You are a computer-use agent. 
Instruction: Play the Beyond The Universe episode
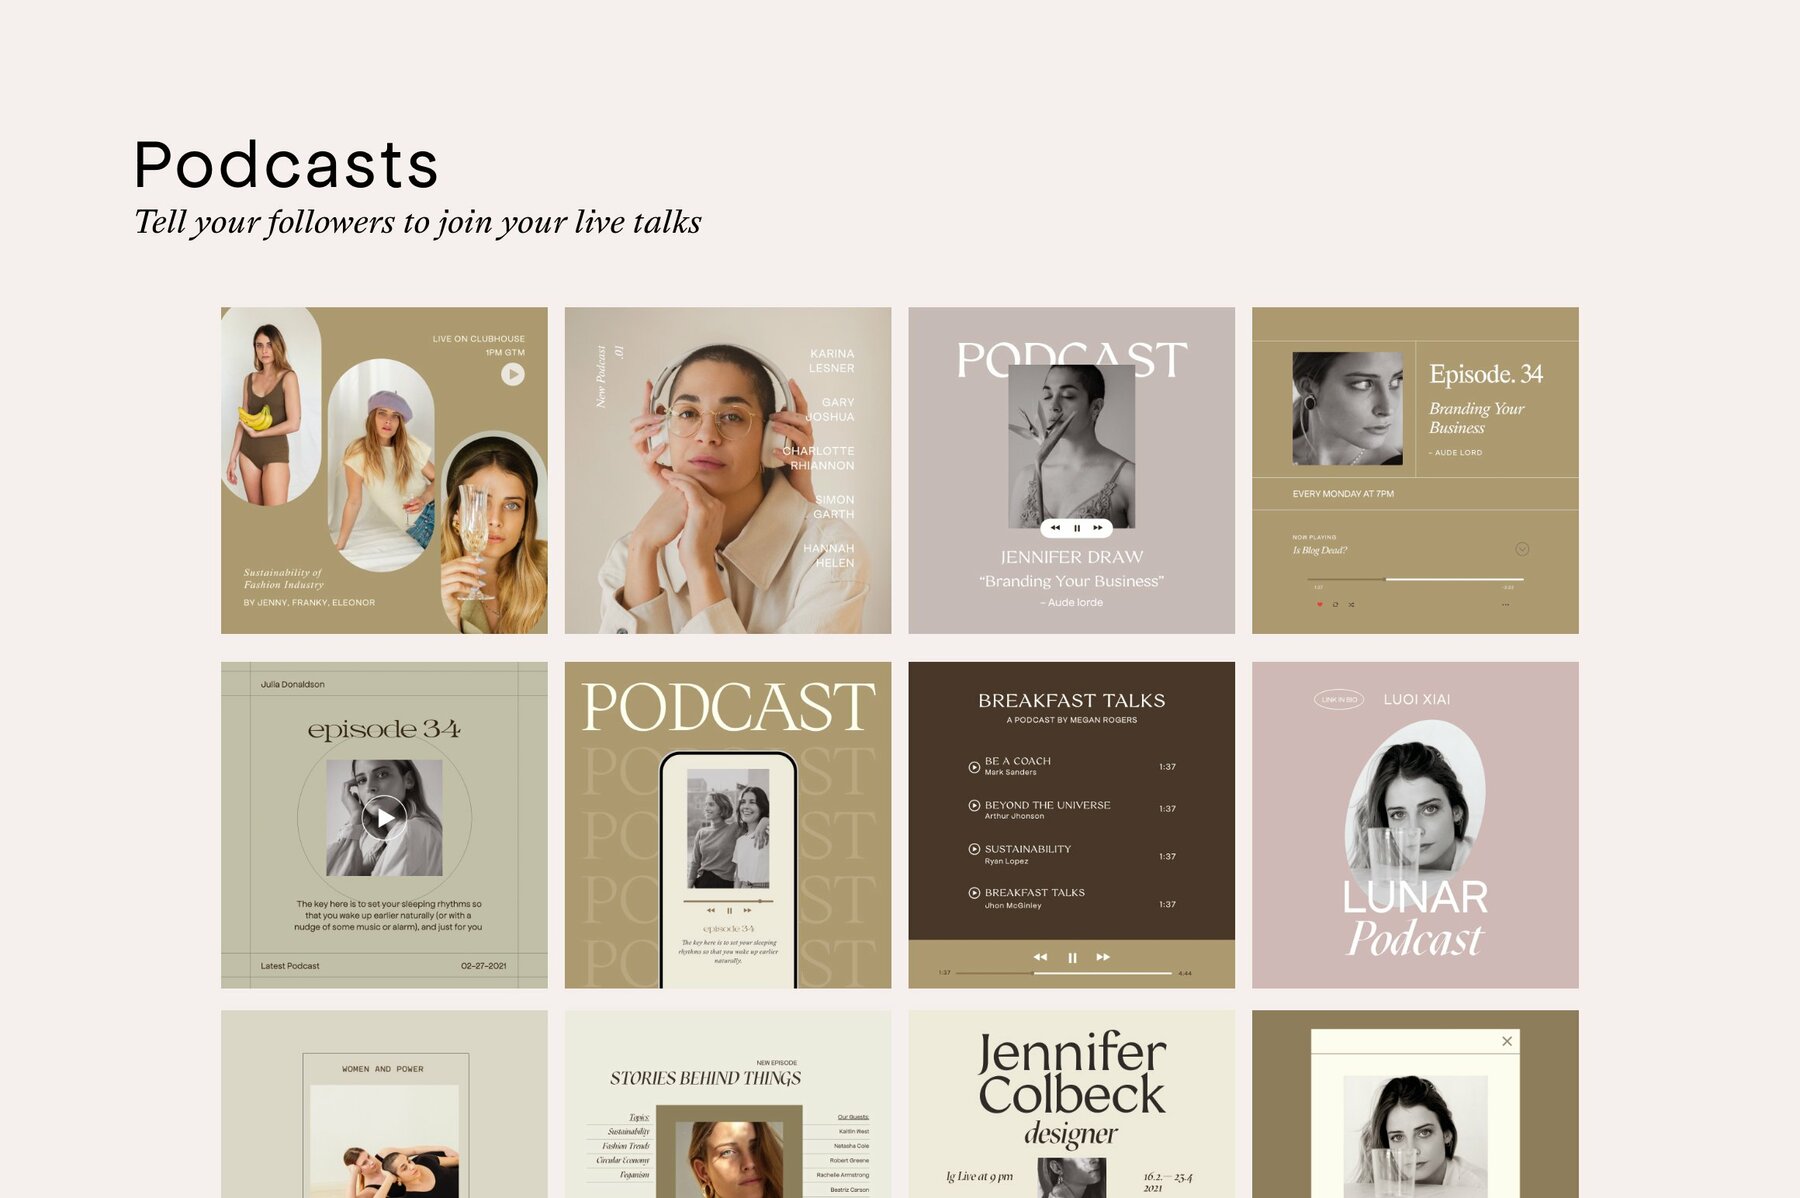(974, 806)
